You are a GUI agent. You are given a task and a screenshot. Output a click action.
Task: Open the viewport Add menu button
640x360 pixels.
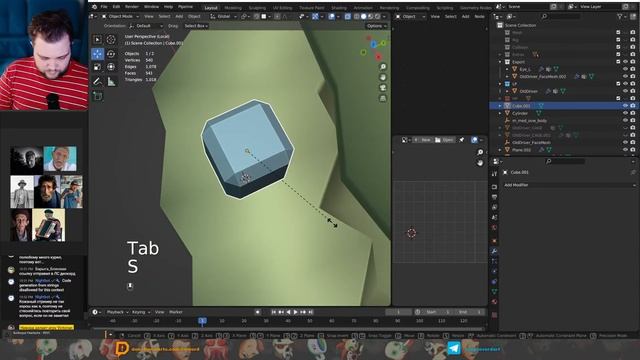coord(179,16)
